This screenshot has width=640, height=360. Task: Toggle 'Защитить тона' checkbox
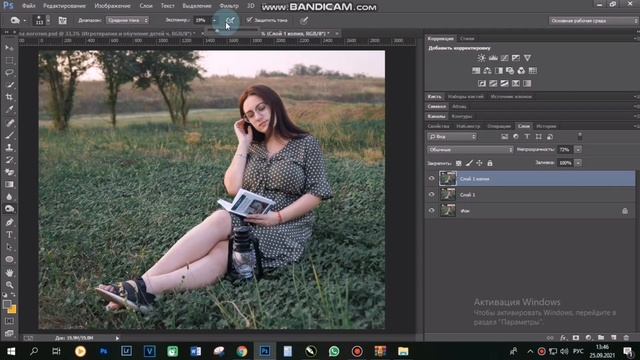coord(249,20)
